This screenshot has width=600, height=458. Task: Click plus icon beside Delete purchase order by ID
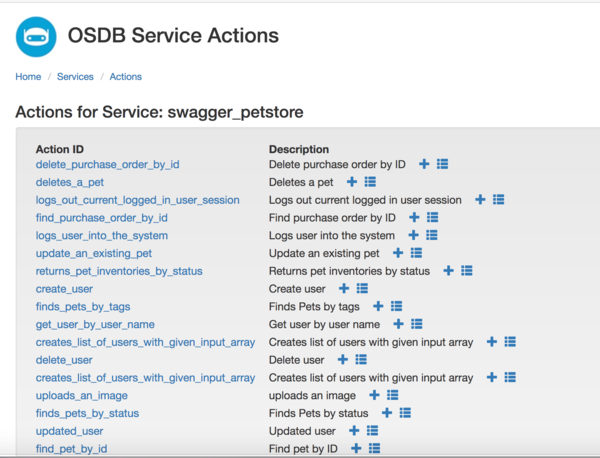(424, 164)
